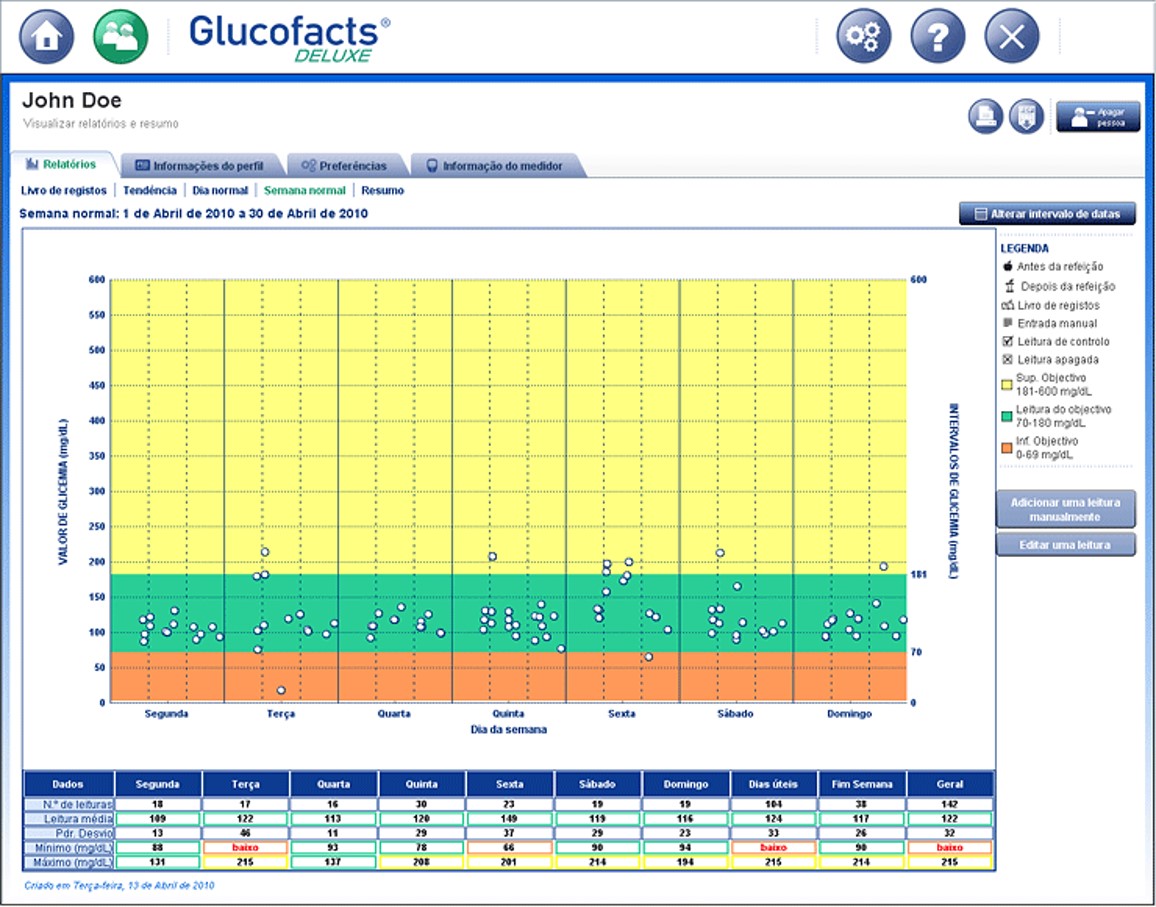Click the Leitura apagada checkbox icon
The width and height of the screenshot is (1156, 907).
tap(1007, 359)
